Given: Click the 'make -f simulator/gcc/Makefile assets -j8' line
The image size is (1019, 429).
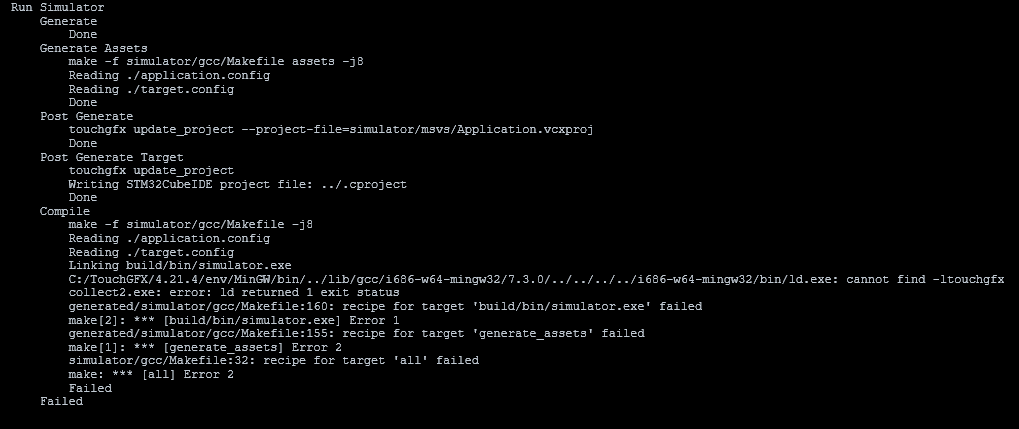Looking at the screenshot, I should (216, 61).
